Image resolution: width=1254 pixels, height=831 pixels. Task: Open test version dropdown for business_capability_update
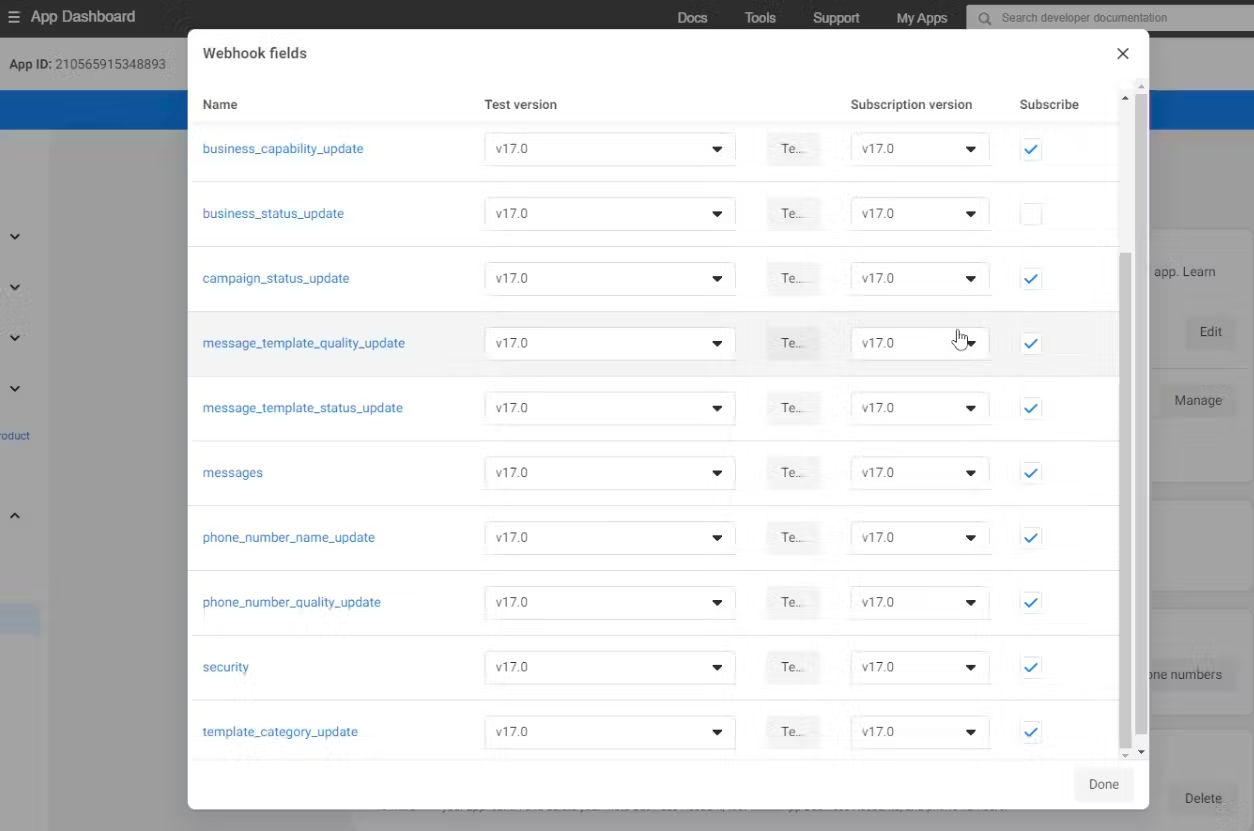click(610, 149)
